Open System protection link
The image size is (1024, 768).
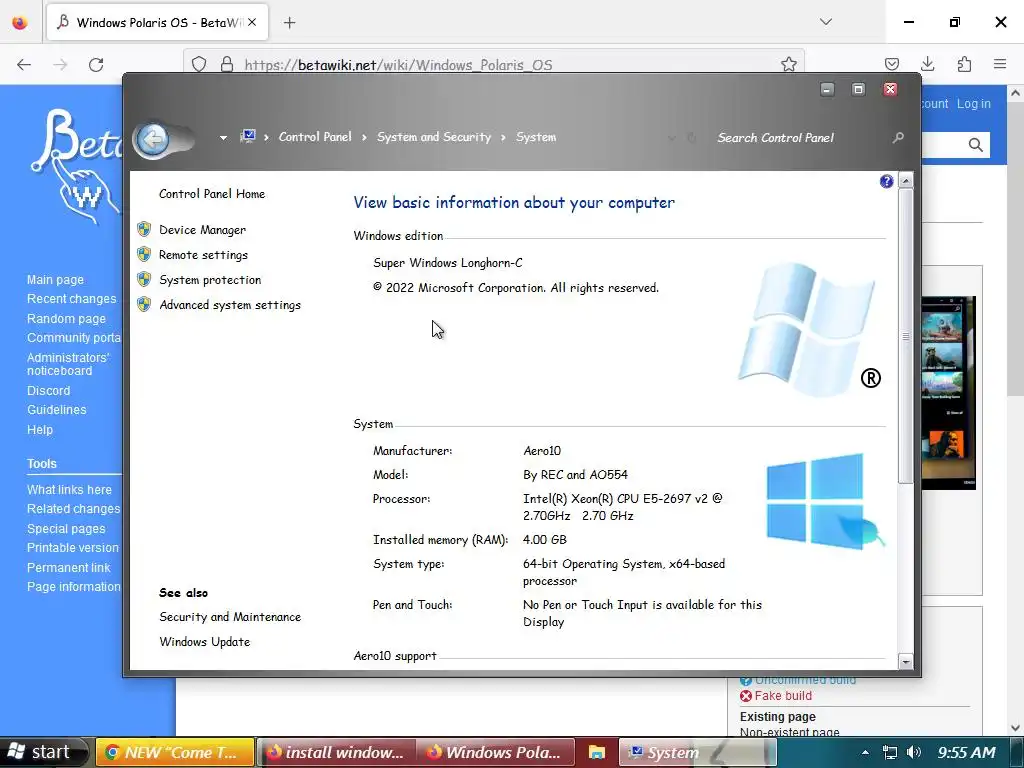point(210,280)
